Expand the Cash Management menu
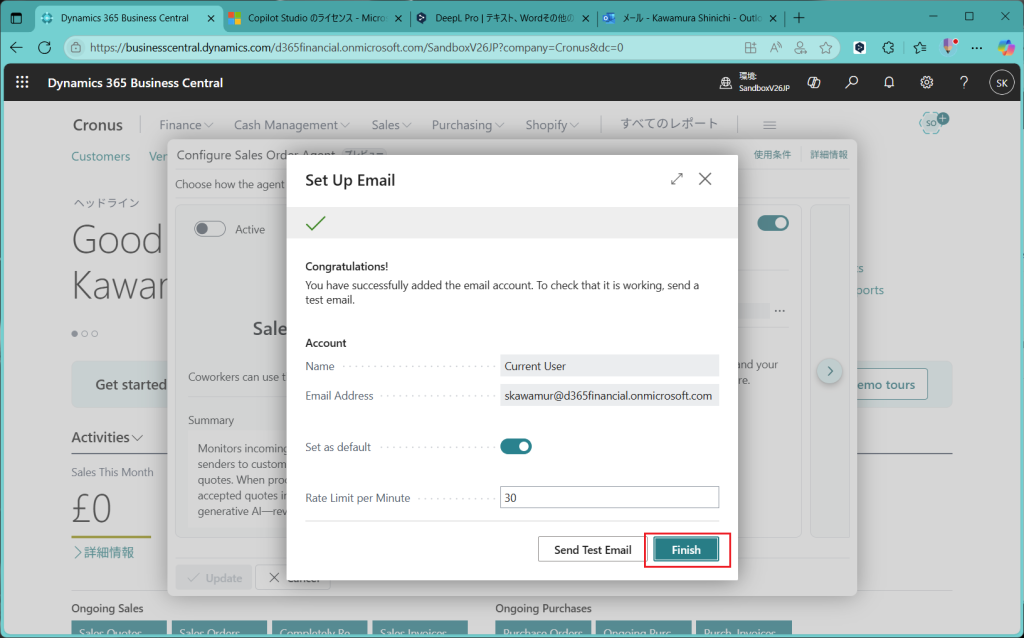The width and height of the screenshot is (1024, 638). [x=292, y=125]
